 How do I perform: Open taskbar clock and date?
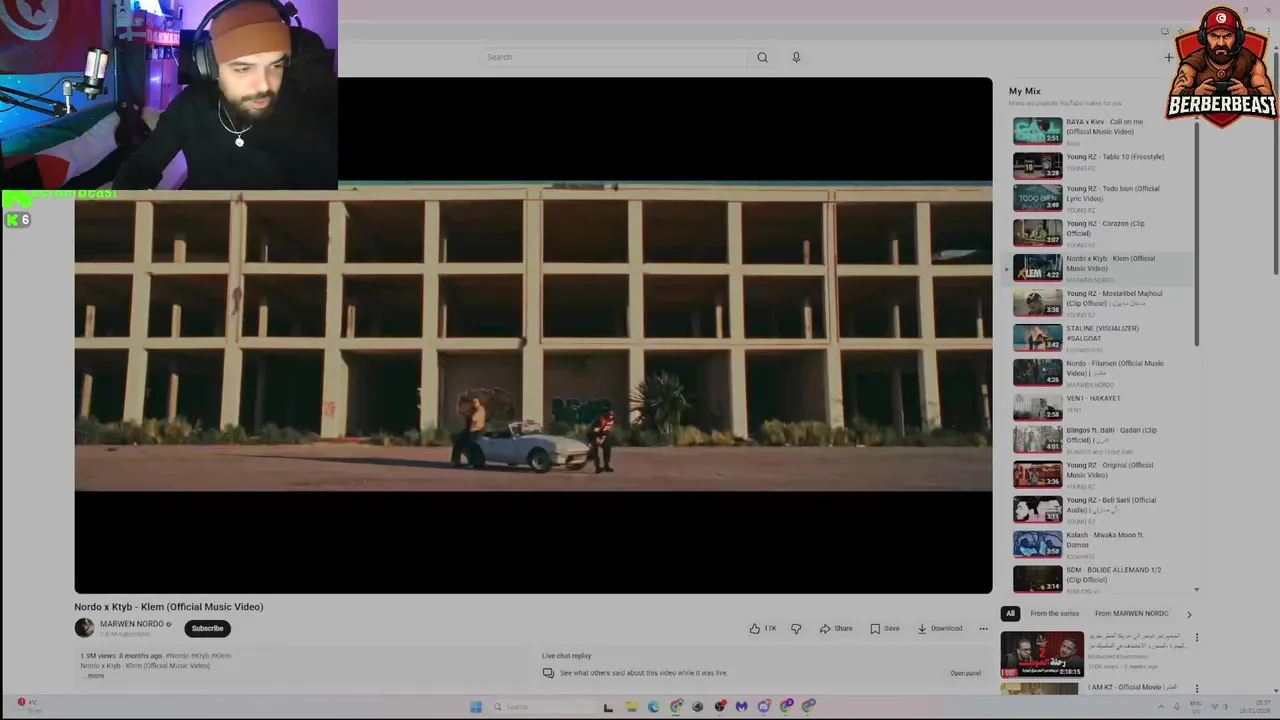[x=1254, y=707]
